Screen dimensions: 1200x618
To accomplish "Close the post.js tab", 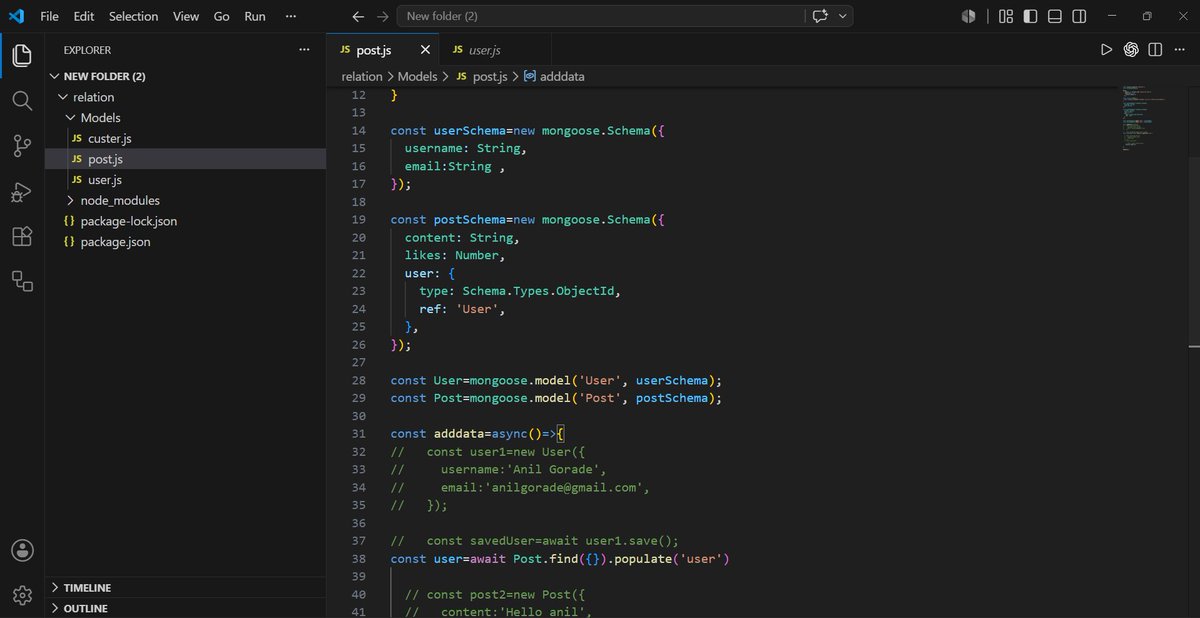I will 425,50.
